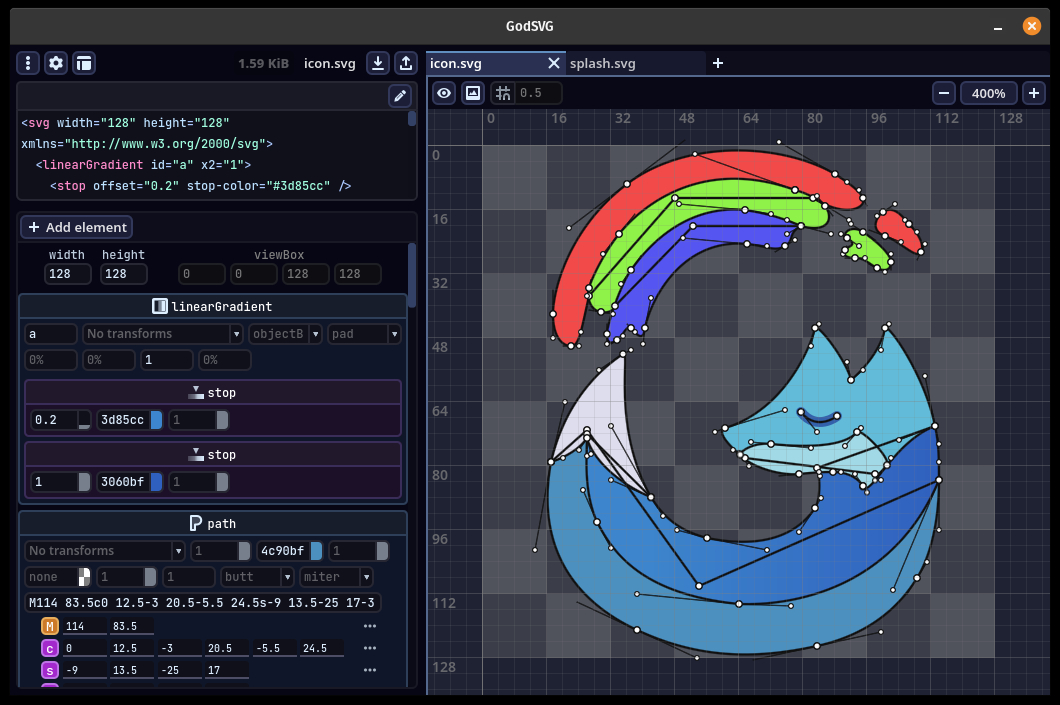Toggle the eye visibility button in viewport
Viewport: 1060px width, 705px height.
[444, 93]
